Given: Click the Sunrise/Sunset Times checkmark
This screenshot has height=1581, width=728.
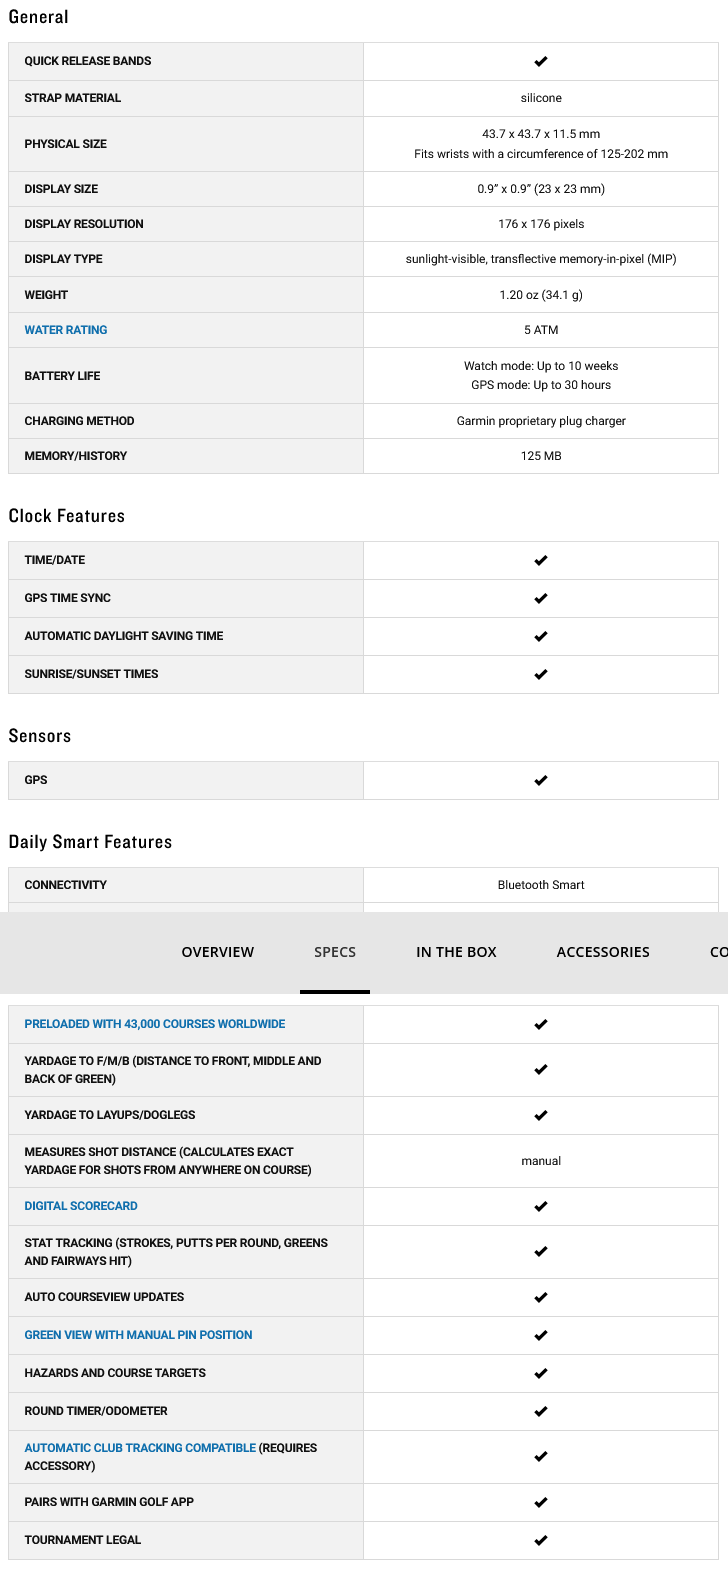Looking at the screenshot, I should [x=541, y=674].
